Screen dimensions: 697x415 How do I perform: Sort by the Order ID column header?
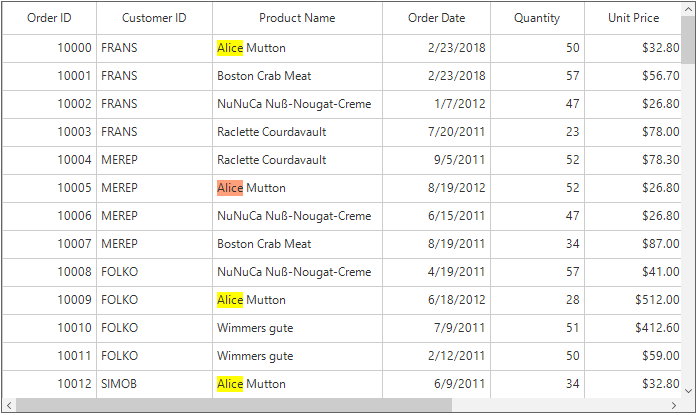49,18
